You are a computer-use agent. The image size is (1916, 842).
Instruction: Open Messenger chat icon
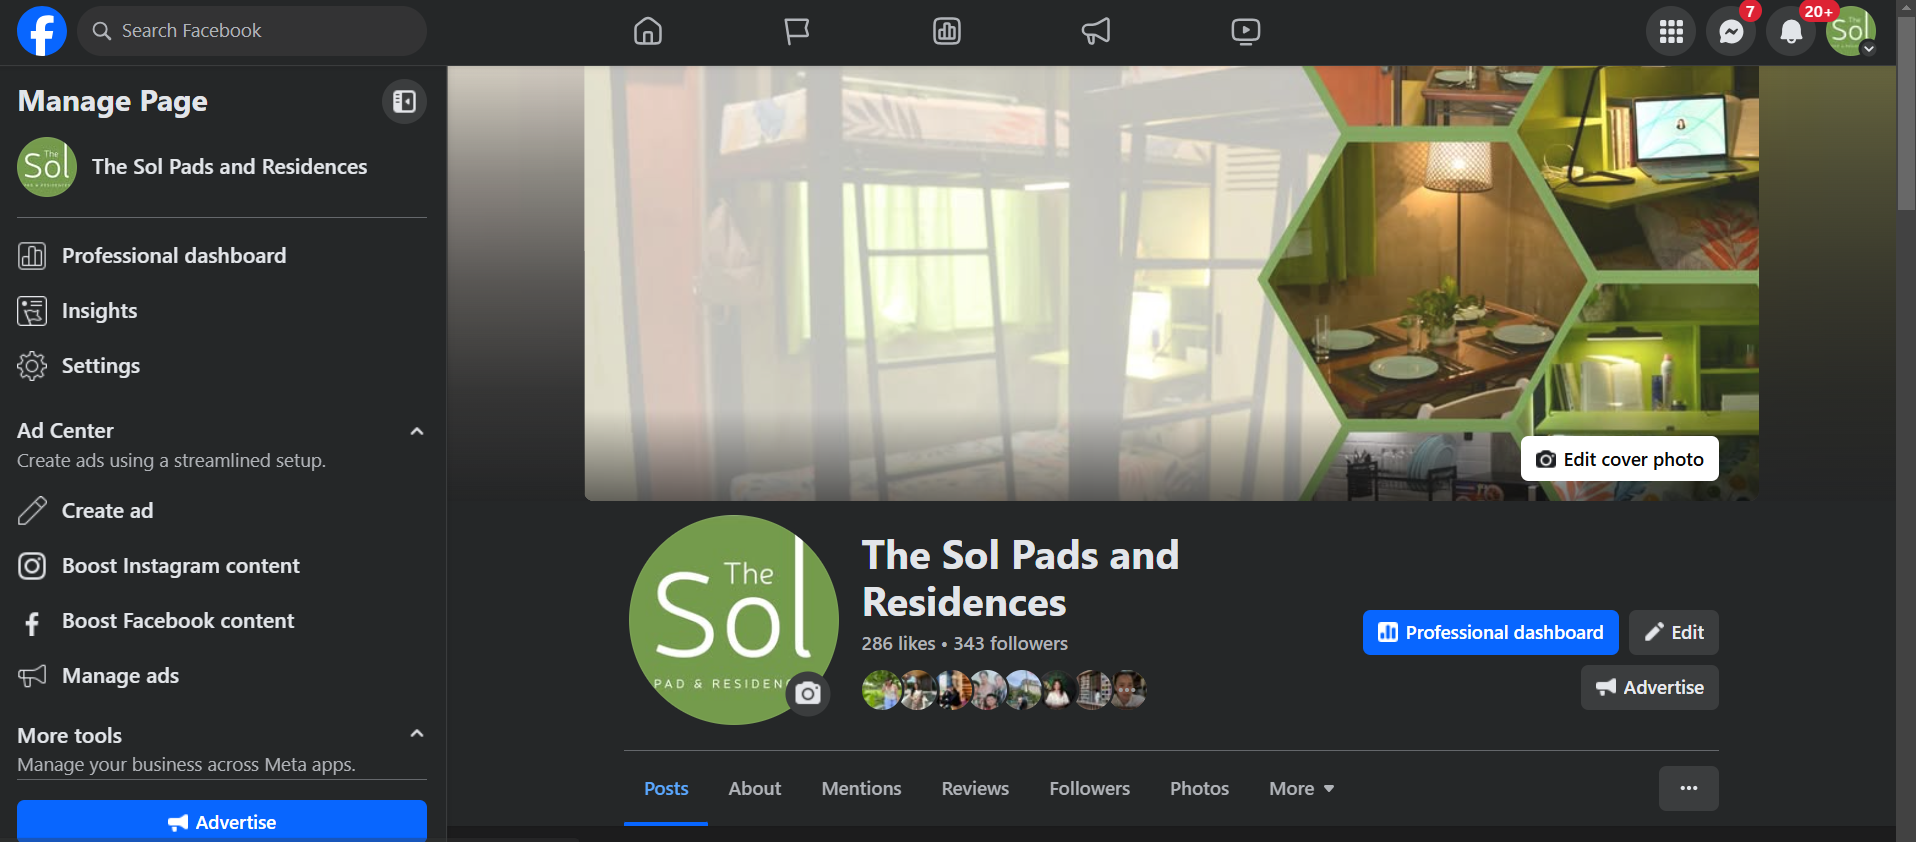1731,32
